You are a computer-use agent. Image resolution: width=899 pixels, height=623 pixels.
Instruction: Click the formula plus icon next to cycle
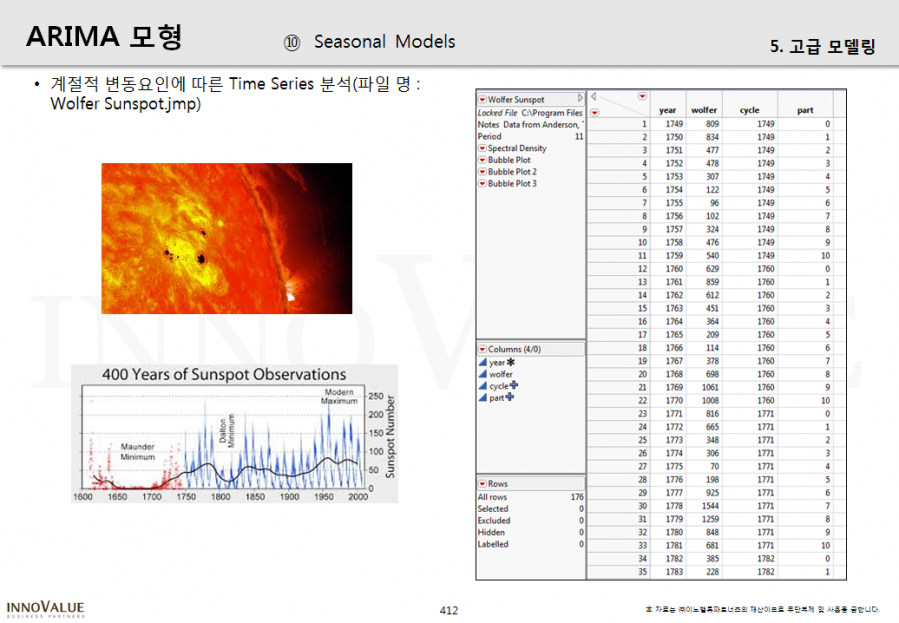pos(514,385)
